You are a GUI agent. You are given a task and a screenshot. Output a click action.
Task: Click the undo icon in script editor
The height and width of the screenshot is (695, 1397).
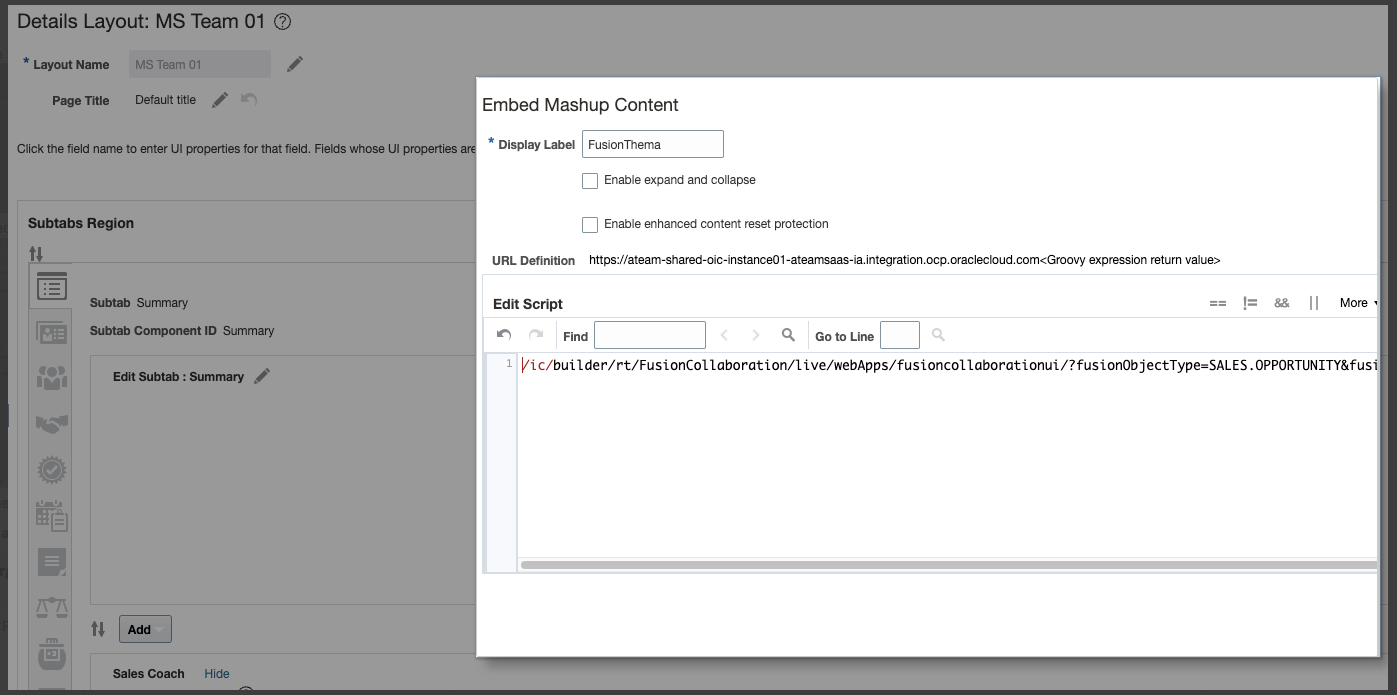[x=504, y=335]
